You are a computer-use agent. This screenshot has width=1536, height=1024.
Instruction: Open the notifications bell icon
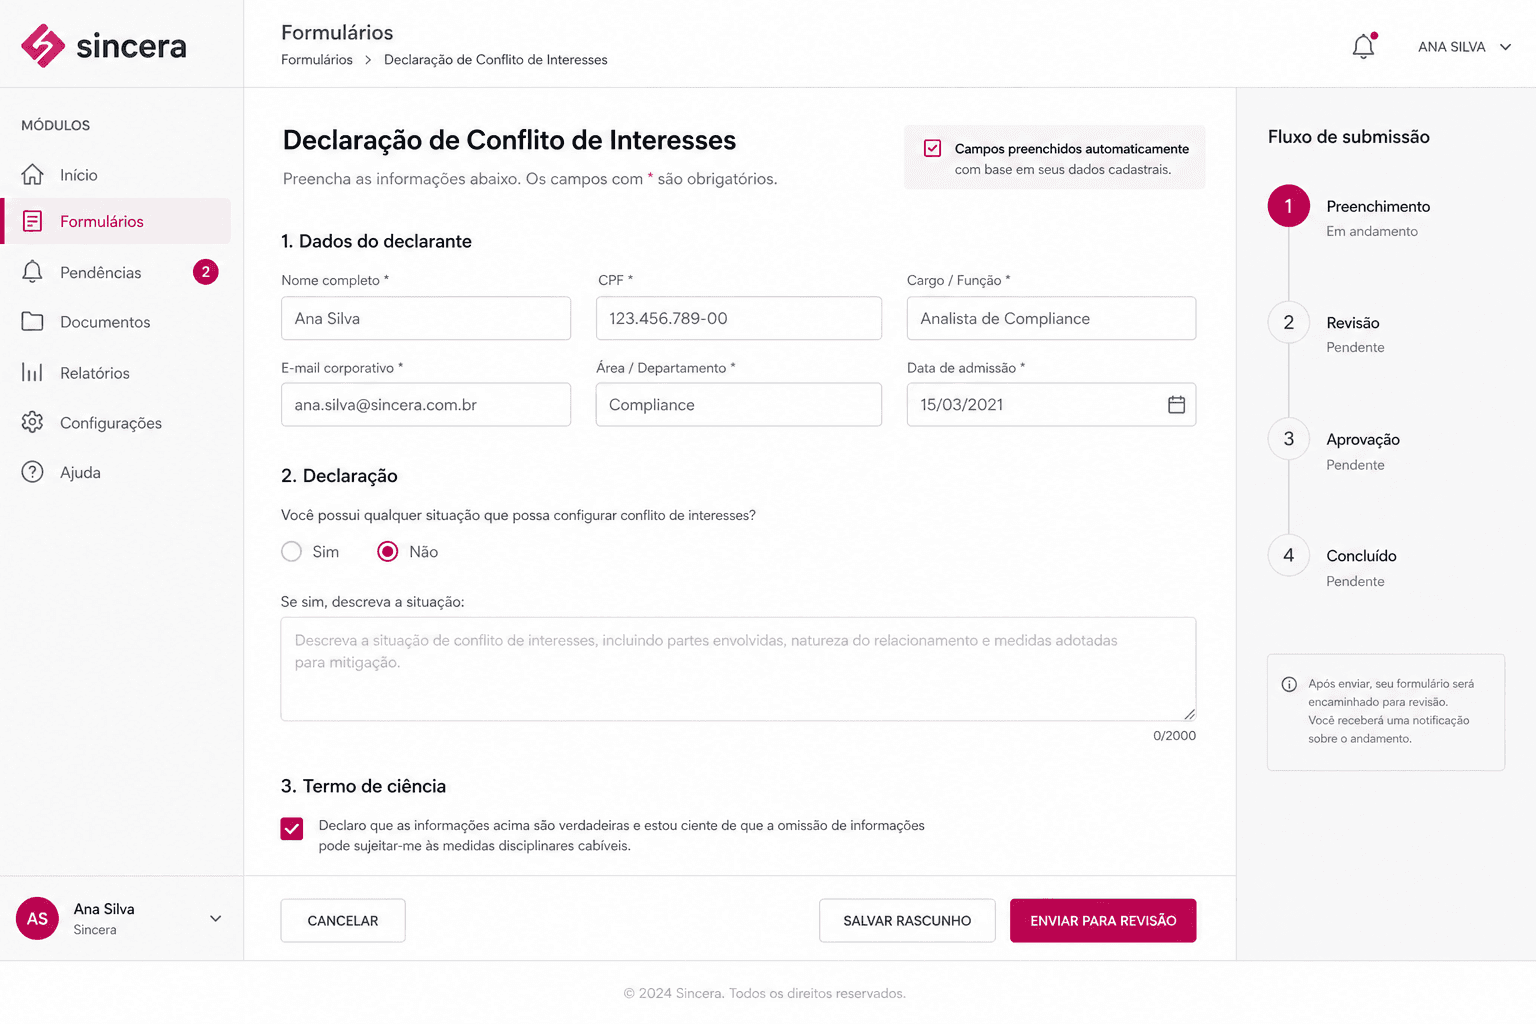pyautogui.click(x=1363, y=46)
